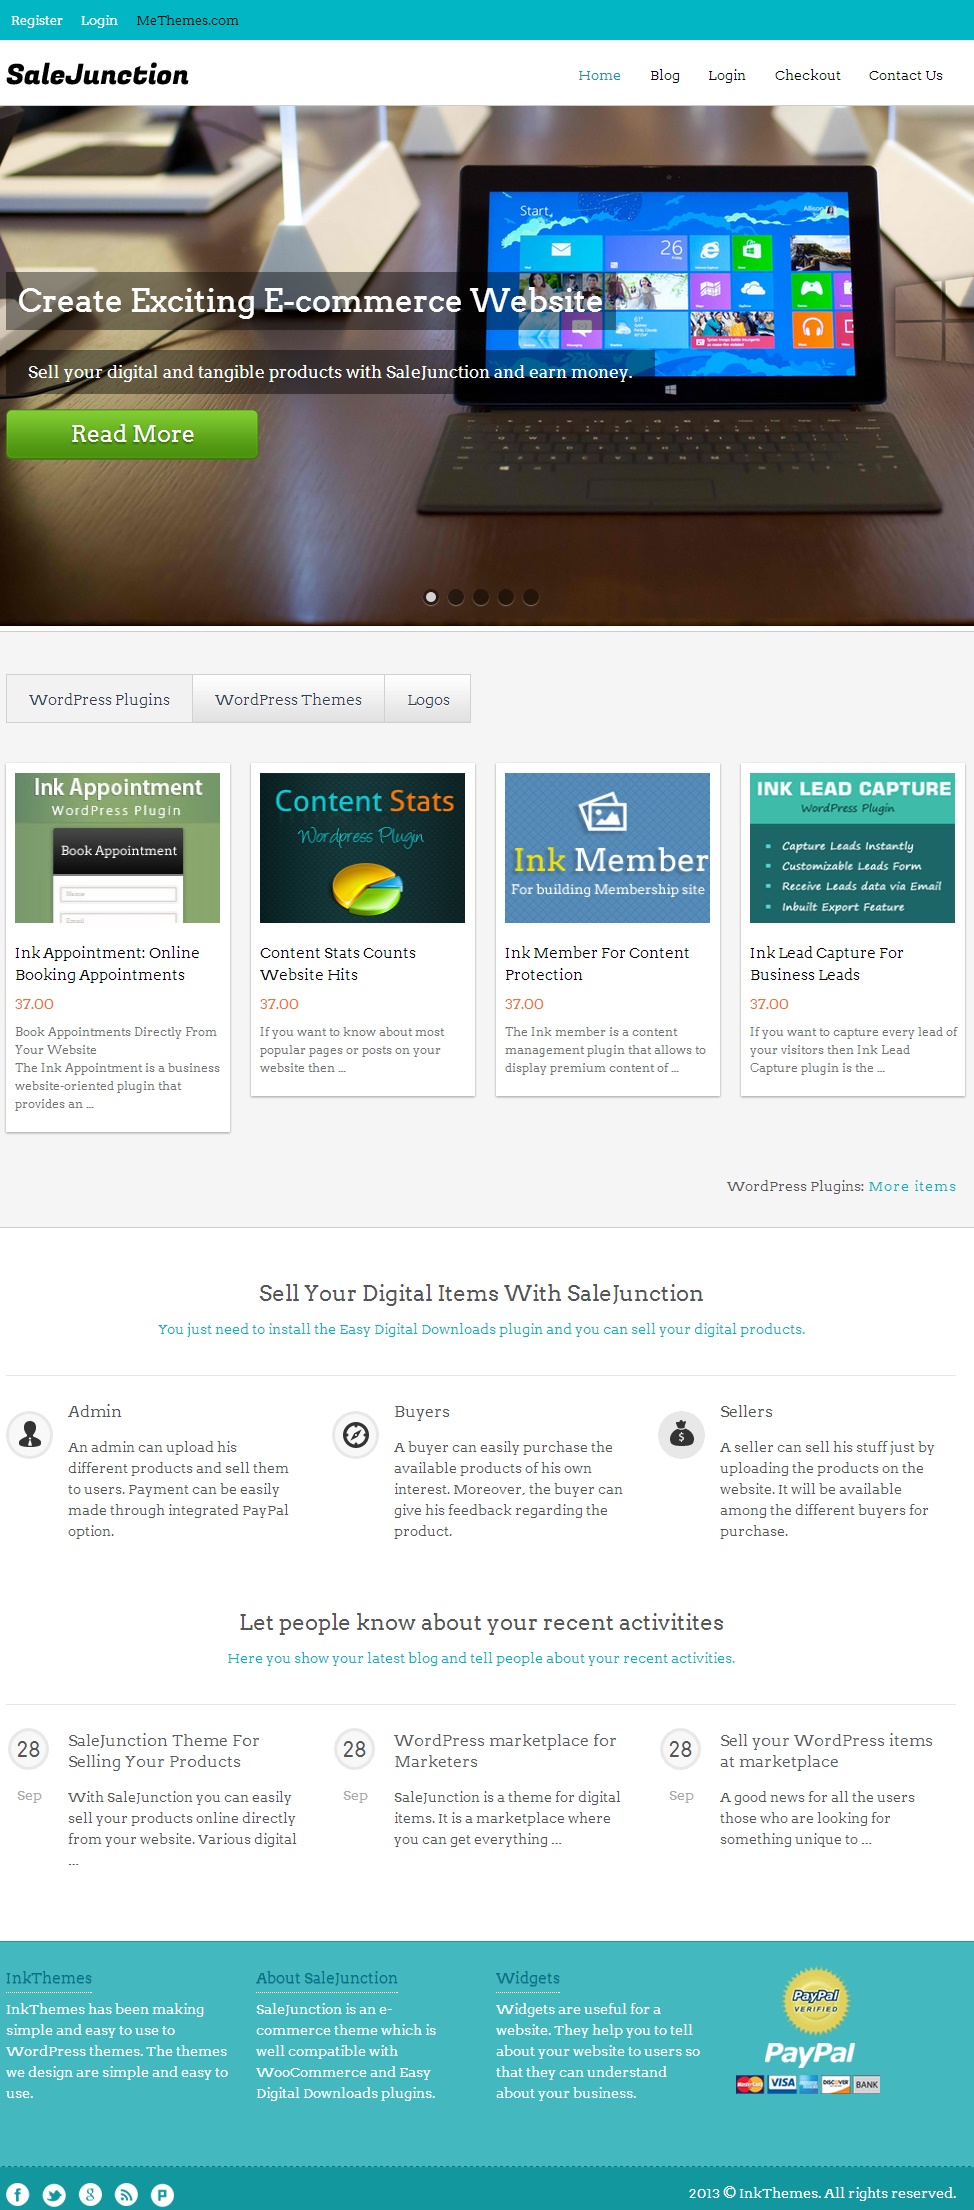Click the Visa payment icon
Viewport: 974px width, 2210px height.
click(782, 2084)
